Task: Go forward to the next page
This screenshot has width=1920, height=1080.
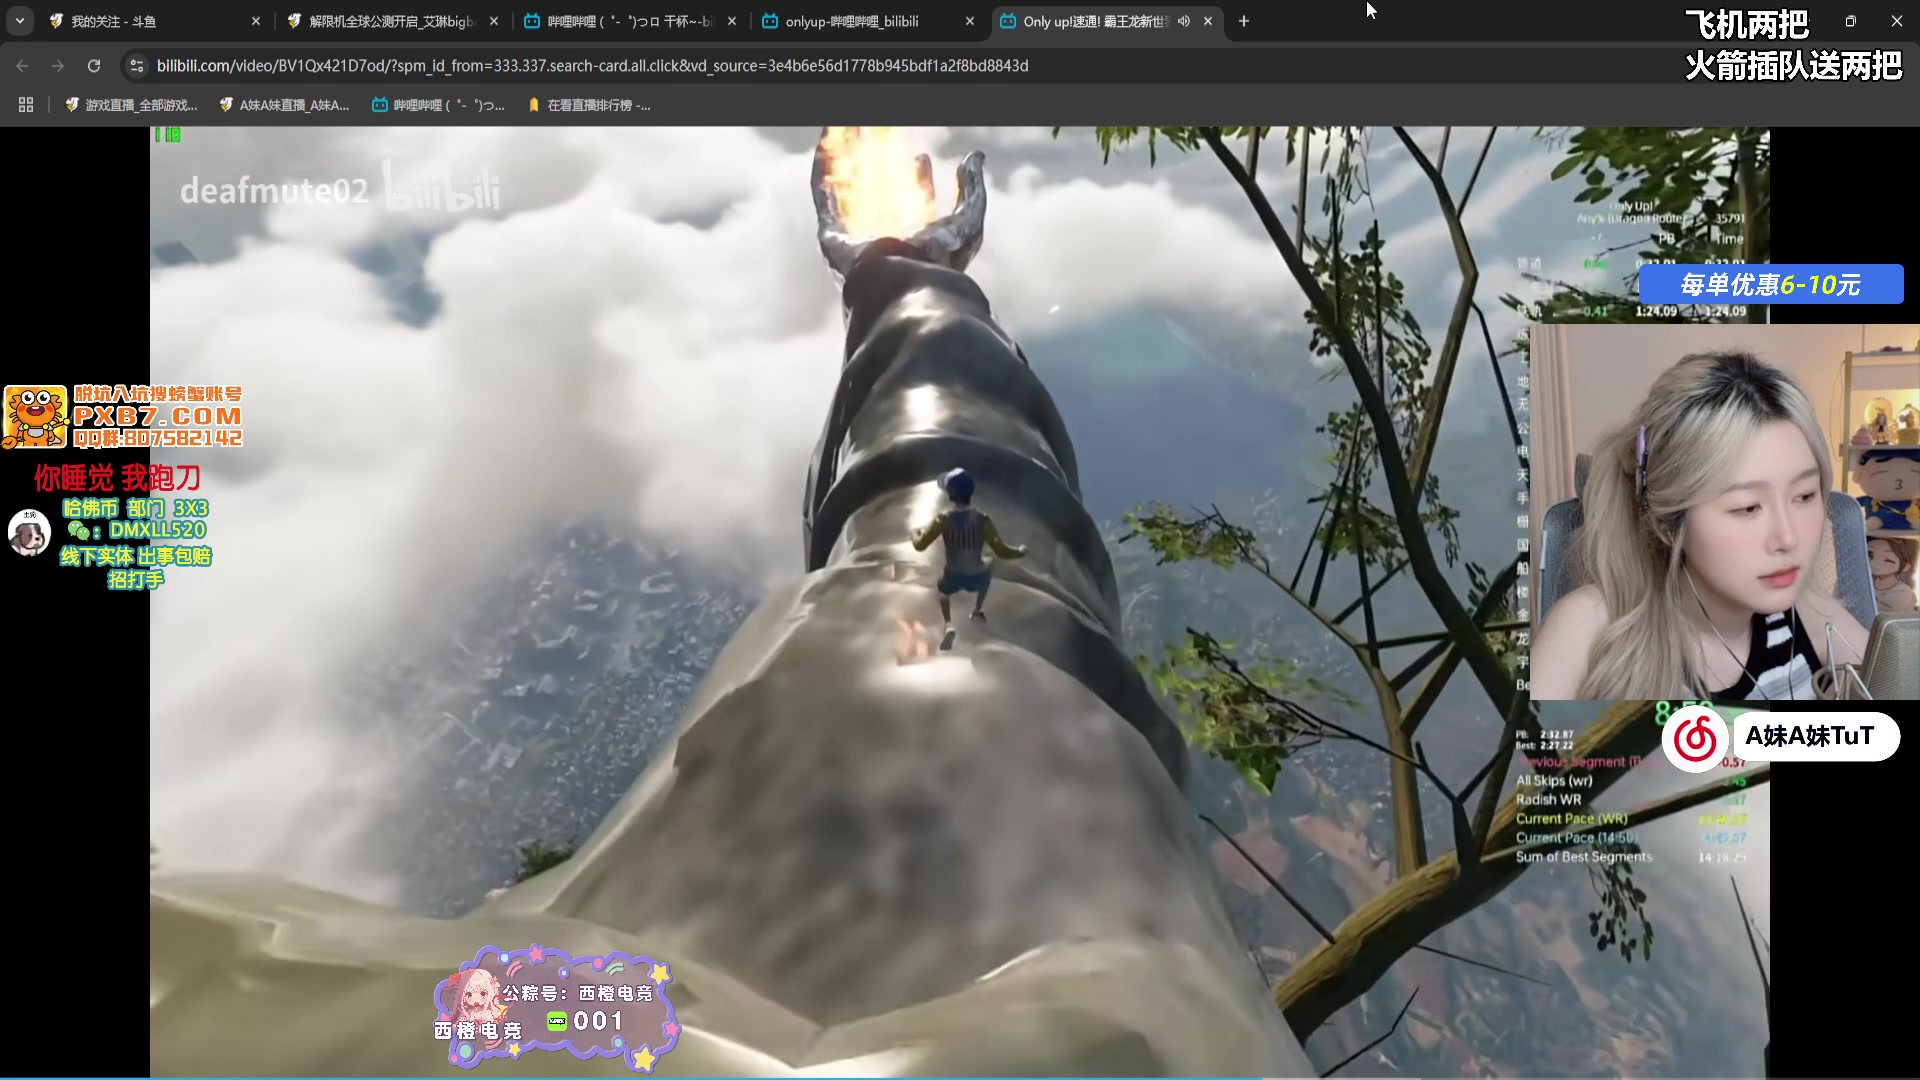Action: click(x=58, y=66)
